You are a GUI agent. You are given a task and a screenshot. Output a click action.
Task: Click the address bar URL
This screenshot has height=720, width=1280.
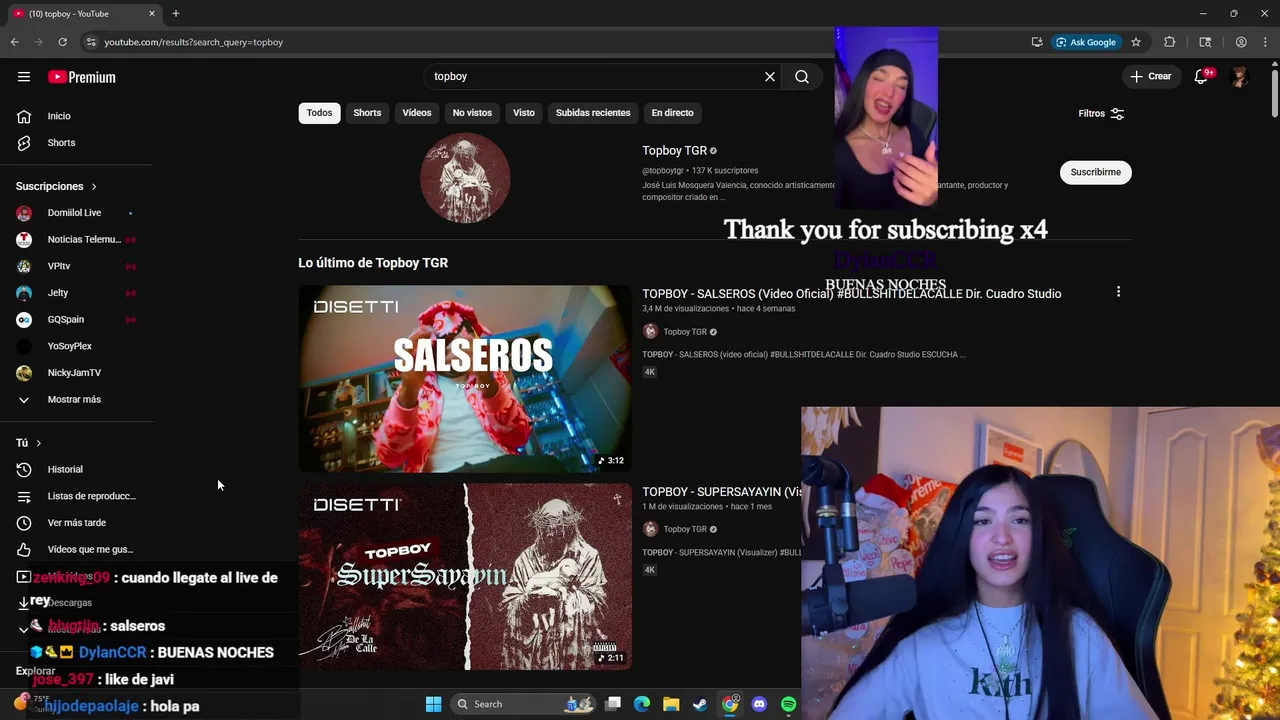click(x=194, y=42)
